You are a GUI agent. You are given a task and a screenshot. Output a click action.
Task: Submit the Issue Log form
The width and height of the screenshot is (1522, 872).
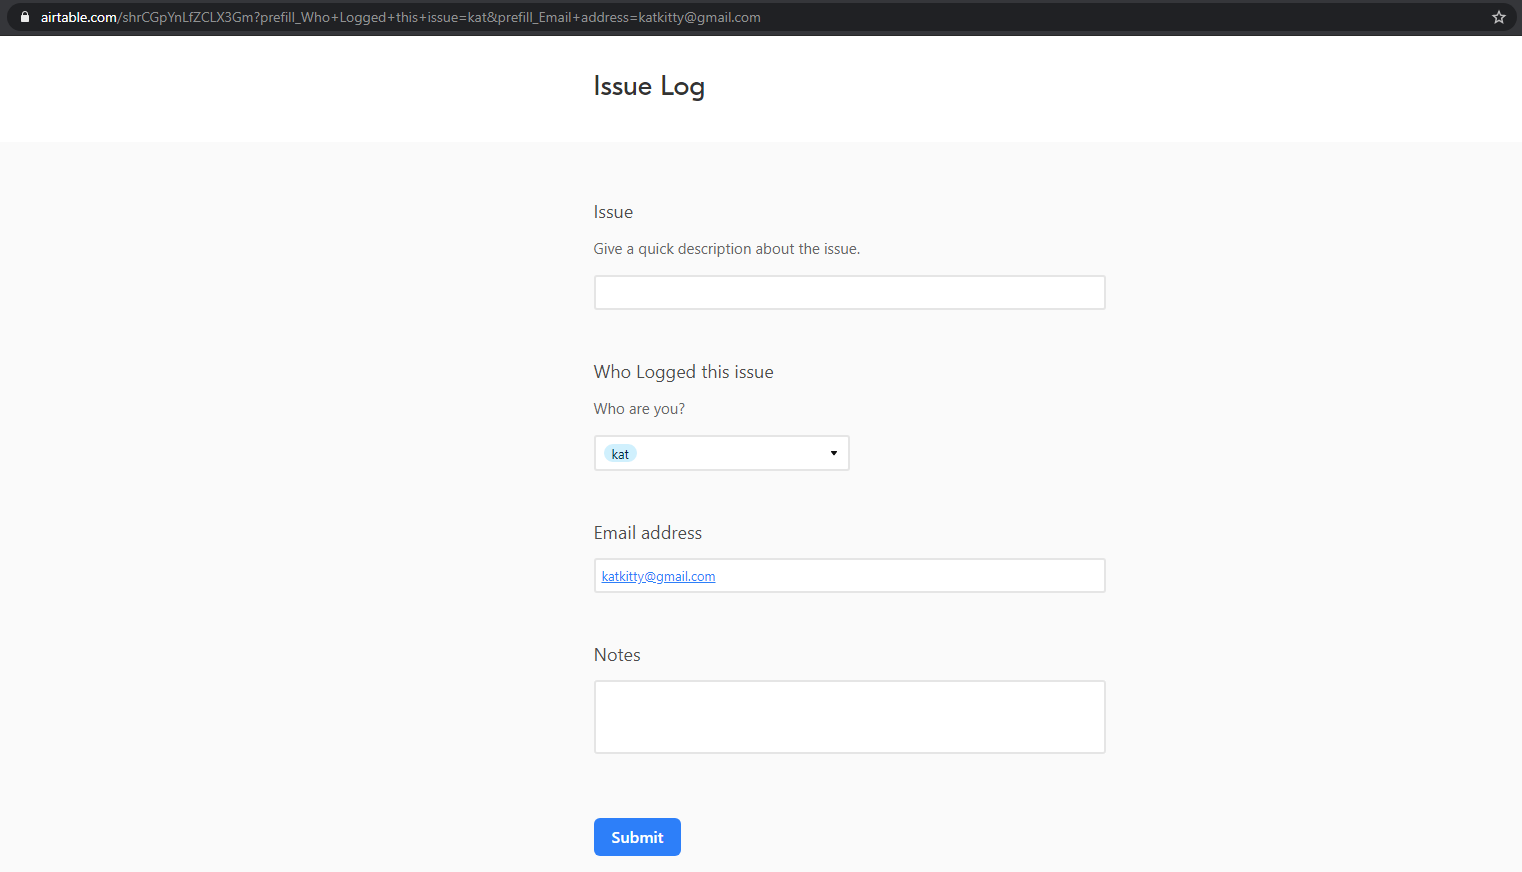point(637,837)
